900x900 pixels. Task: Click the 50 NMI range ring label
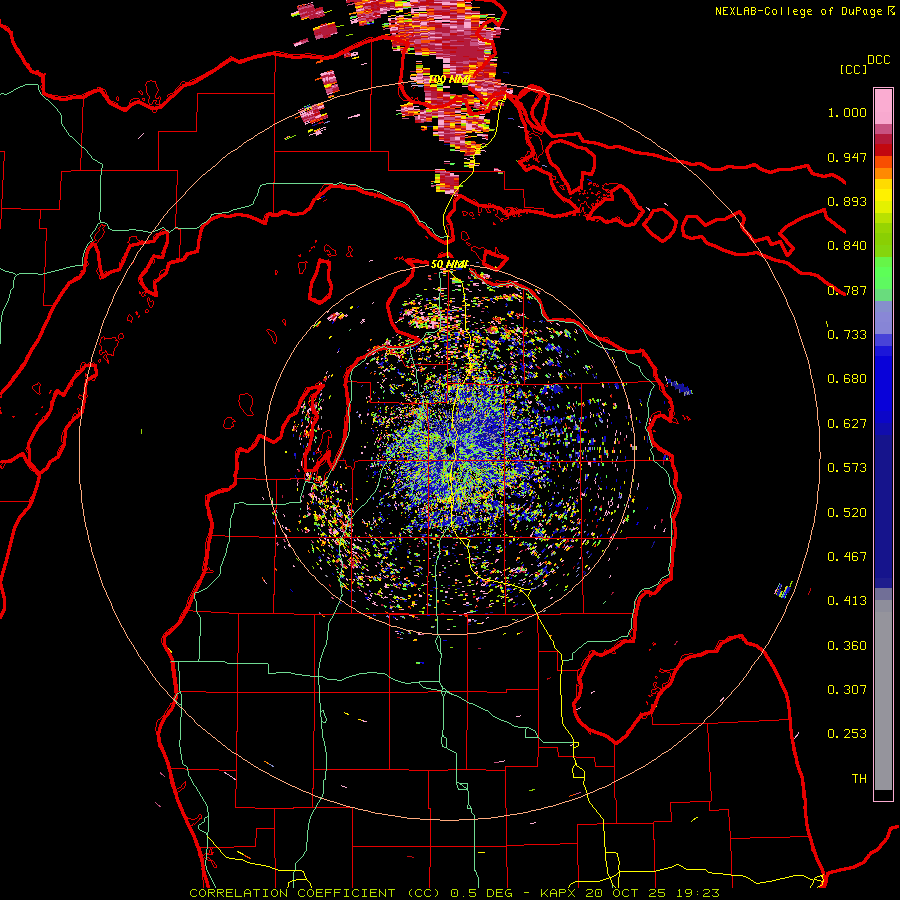[x=449, y=264]
